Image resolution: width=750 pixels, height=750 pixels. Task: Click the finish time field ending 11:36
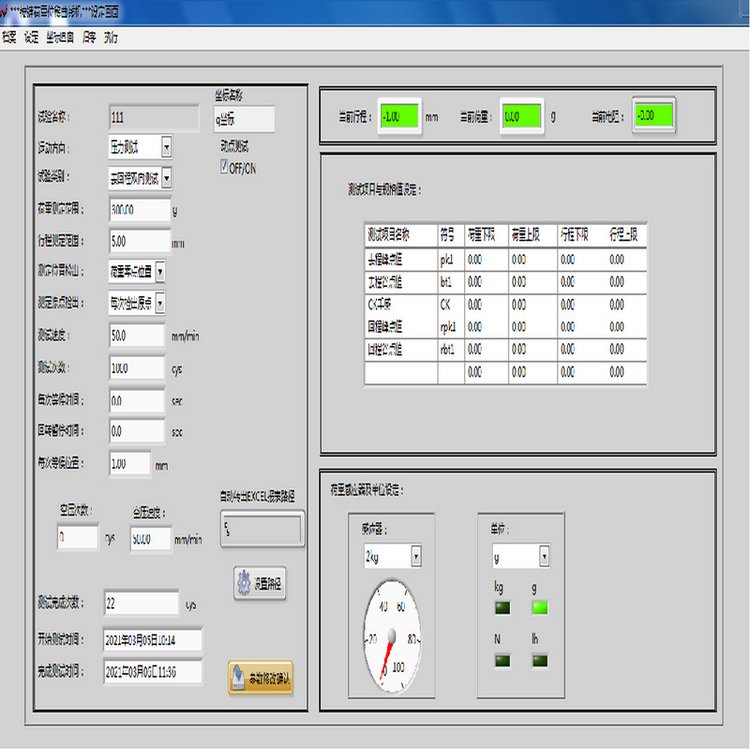[x=153, y=672]
